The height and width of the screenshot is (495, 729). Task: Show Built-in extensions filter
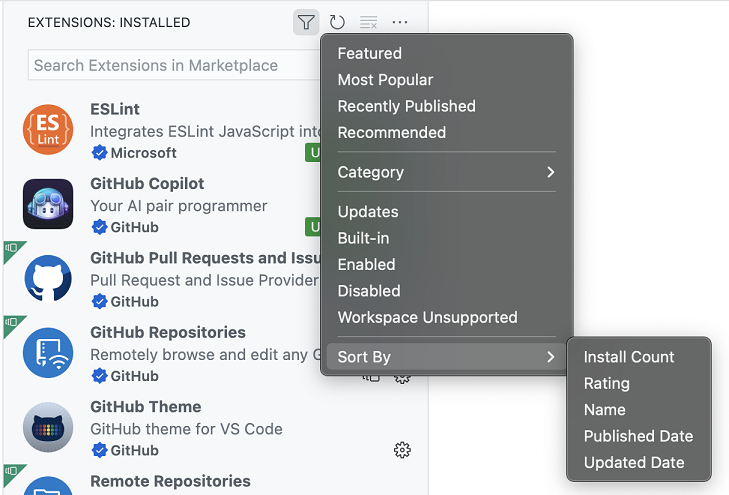[x=363, y=238]
